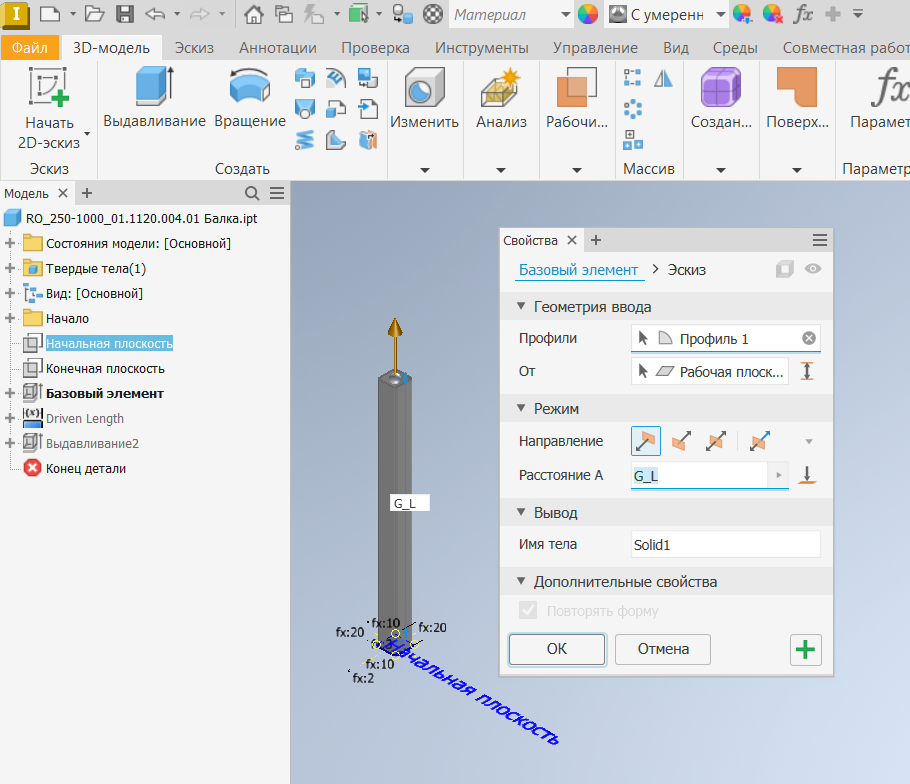910x784 pixels.
Task: Click the fx parameters icon in top toolbar
Action: (803, 14)
